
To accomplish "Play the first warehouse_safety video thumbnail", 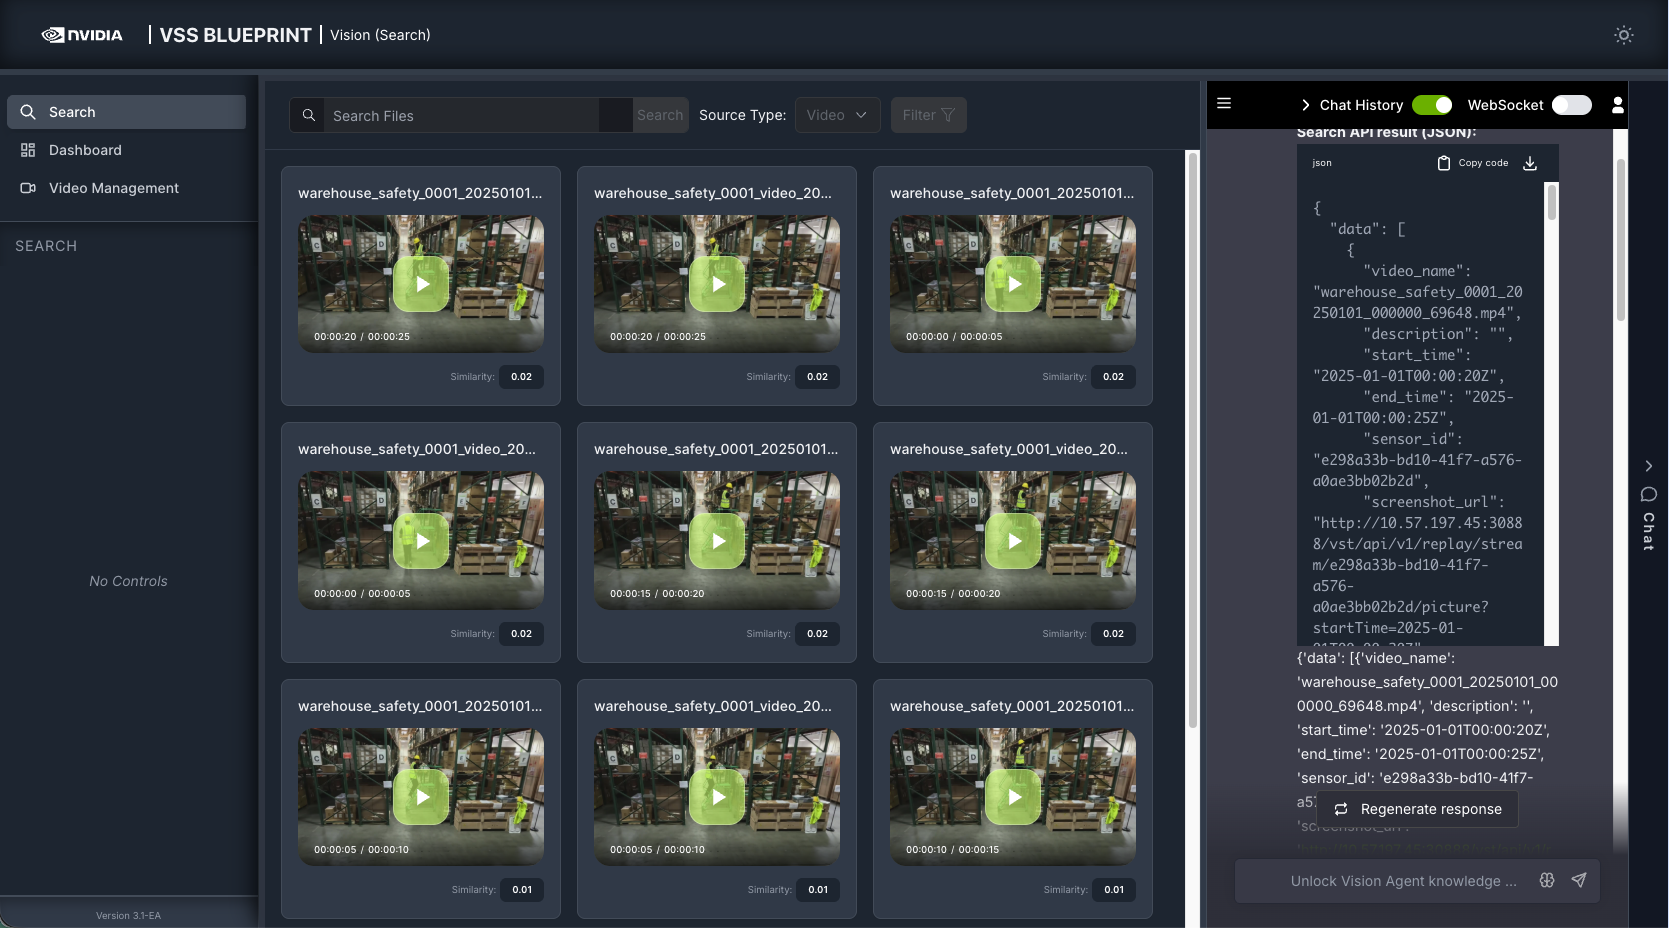I will click(421, 284).
